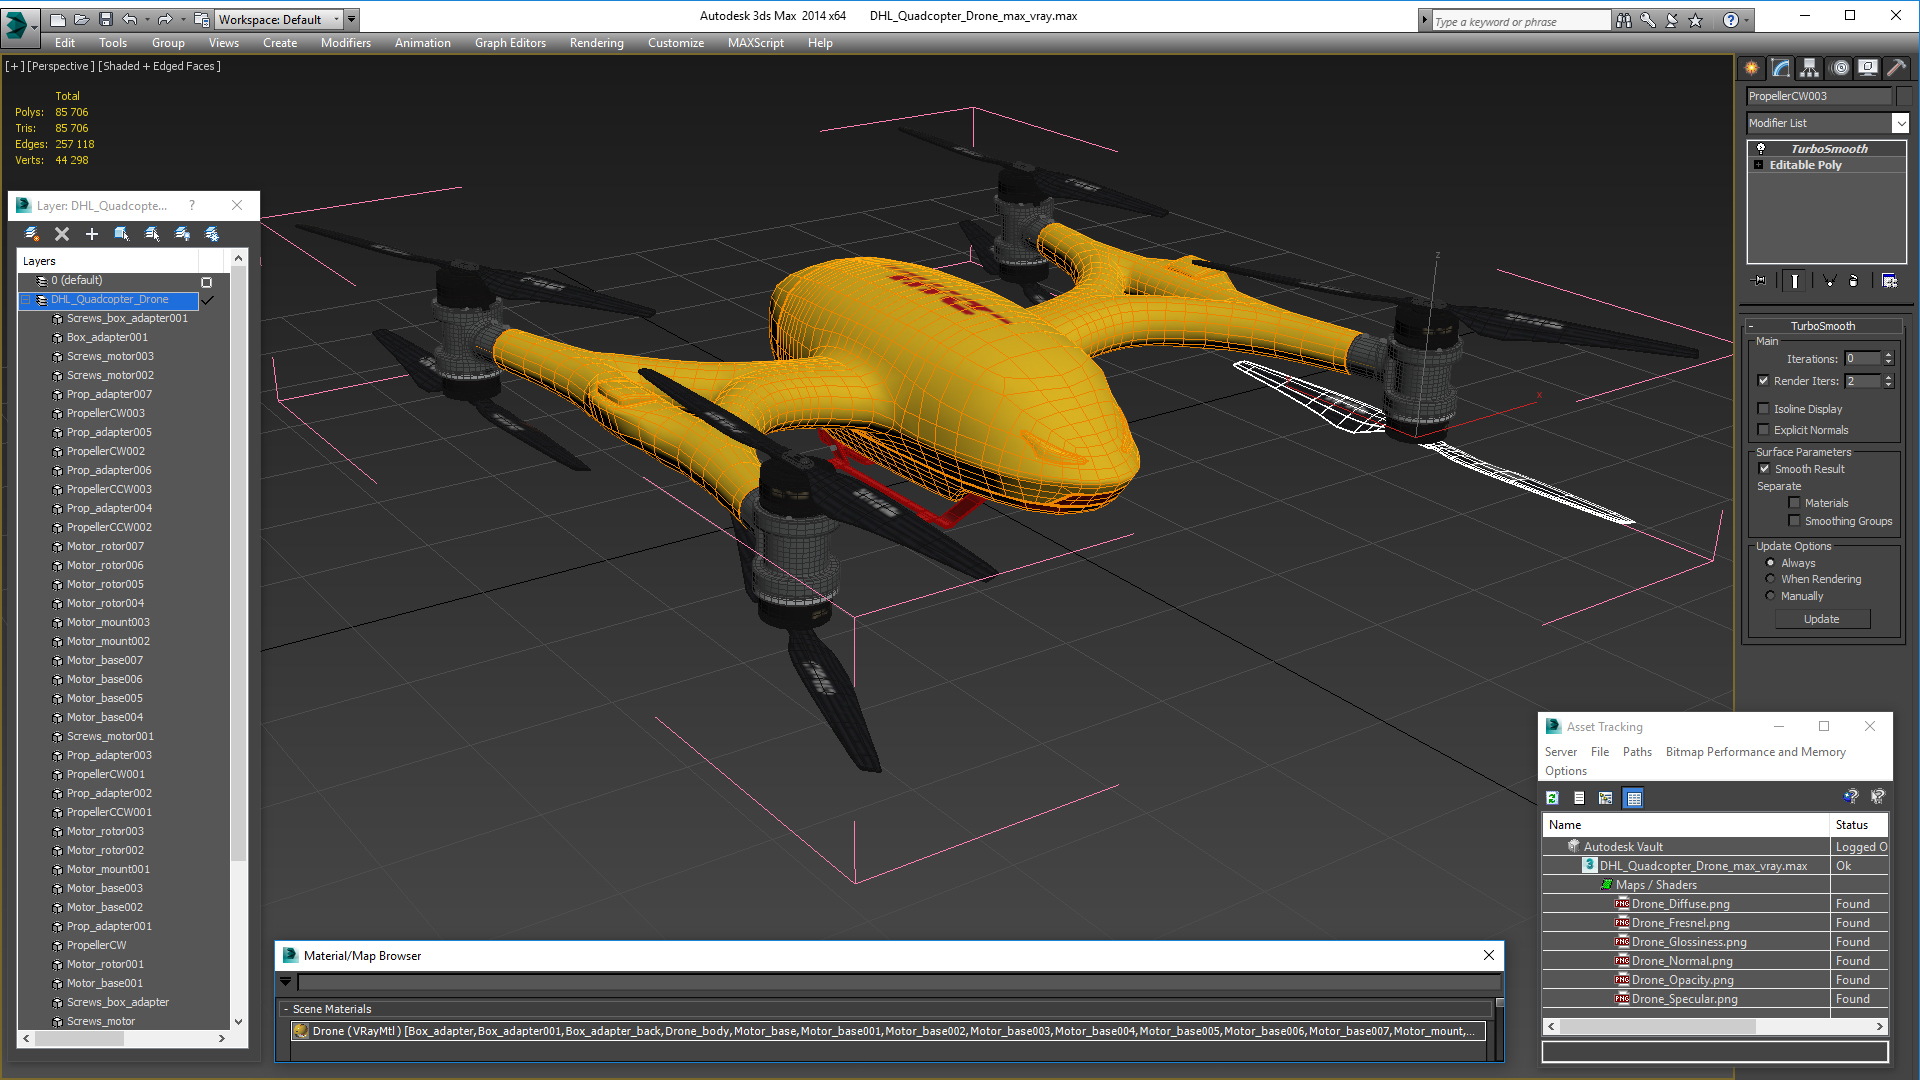Viewport: 1920px width, 1080px height.
Task: Open the MAXScript menu
Action: [756, 43]
